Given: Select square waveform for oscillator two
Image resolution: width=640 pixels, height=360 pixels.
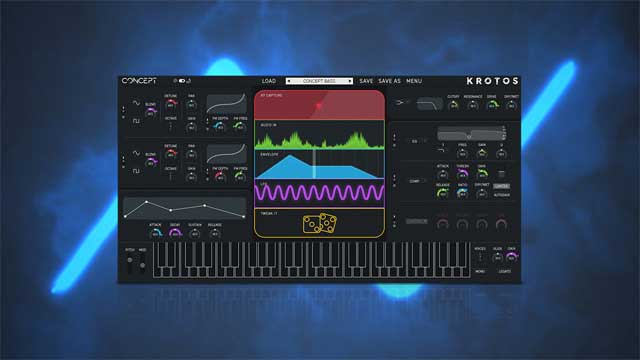Looking at the screenshot, I should coord(136,171).
